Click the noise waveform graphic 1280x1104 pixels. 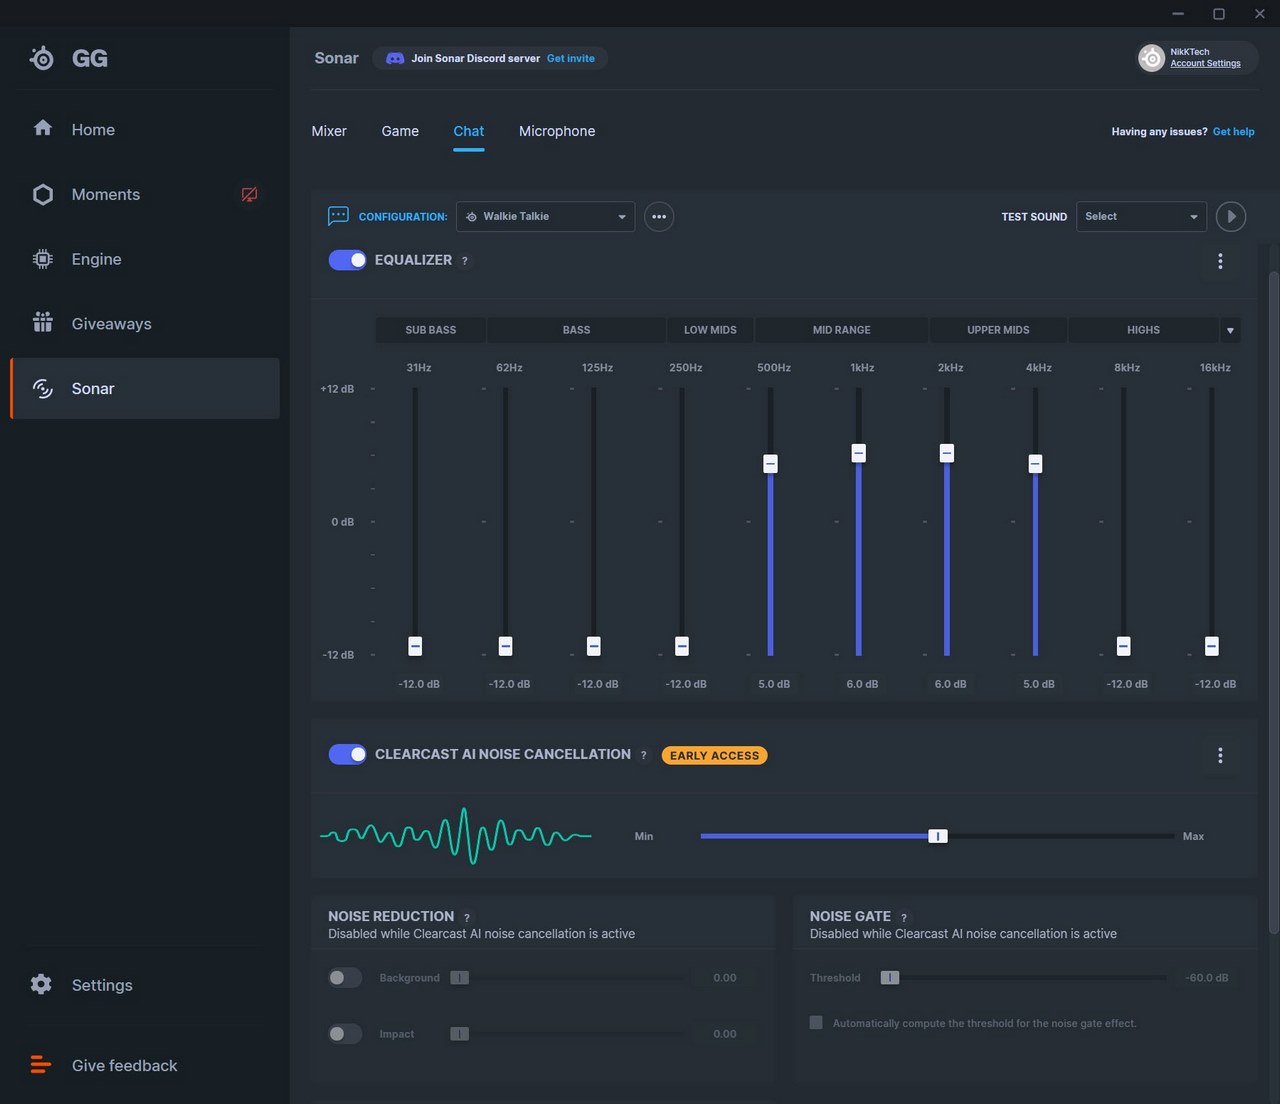coord(456,835)
